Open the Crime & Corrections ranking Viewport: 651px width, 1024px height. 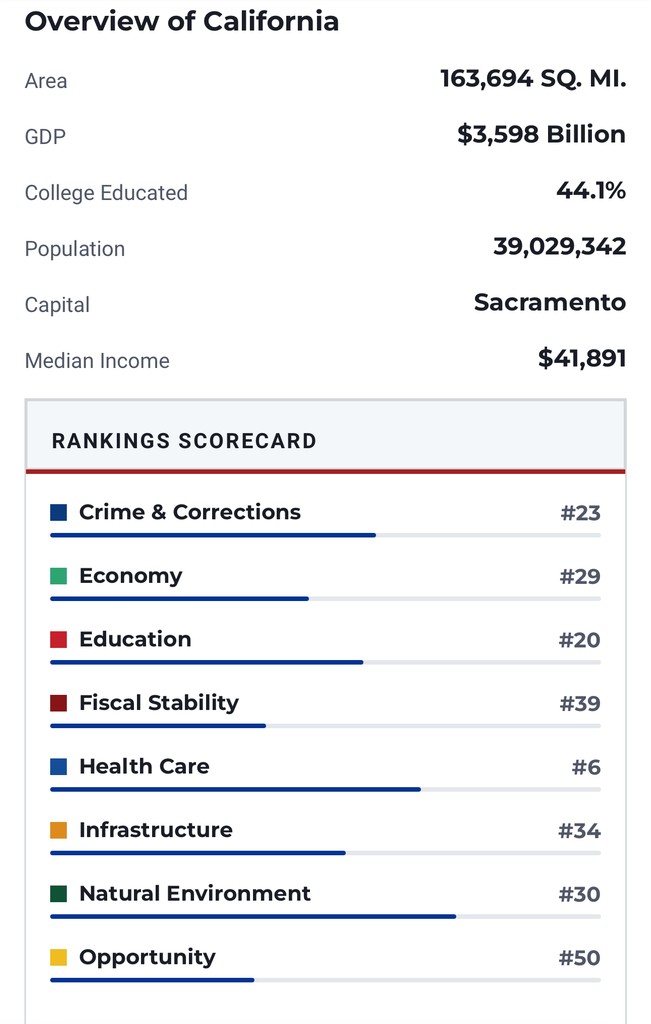(x=190, y=512)
